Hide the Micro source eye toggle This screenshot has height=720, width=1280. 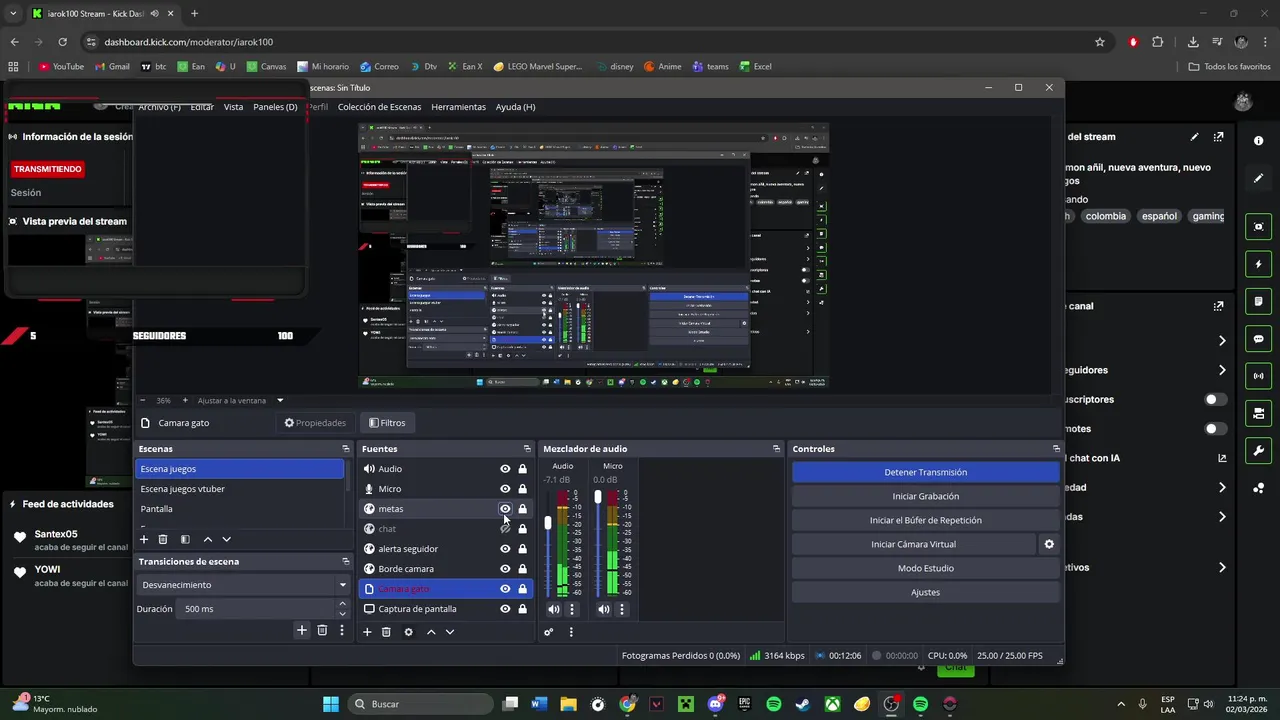505,489
